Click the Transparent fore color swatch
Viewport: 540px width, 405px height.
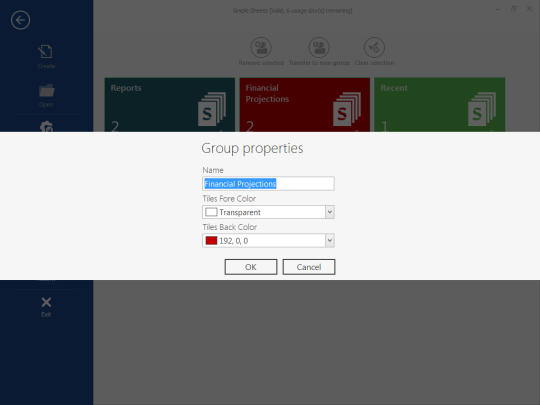211,212
